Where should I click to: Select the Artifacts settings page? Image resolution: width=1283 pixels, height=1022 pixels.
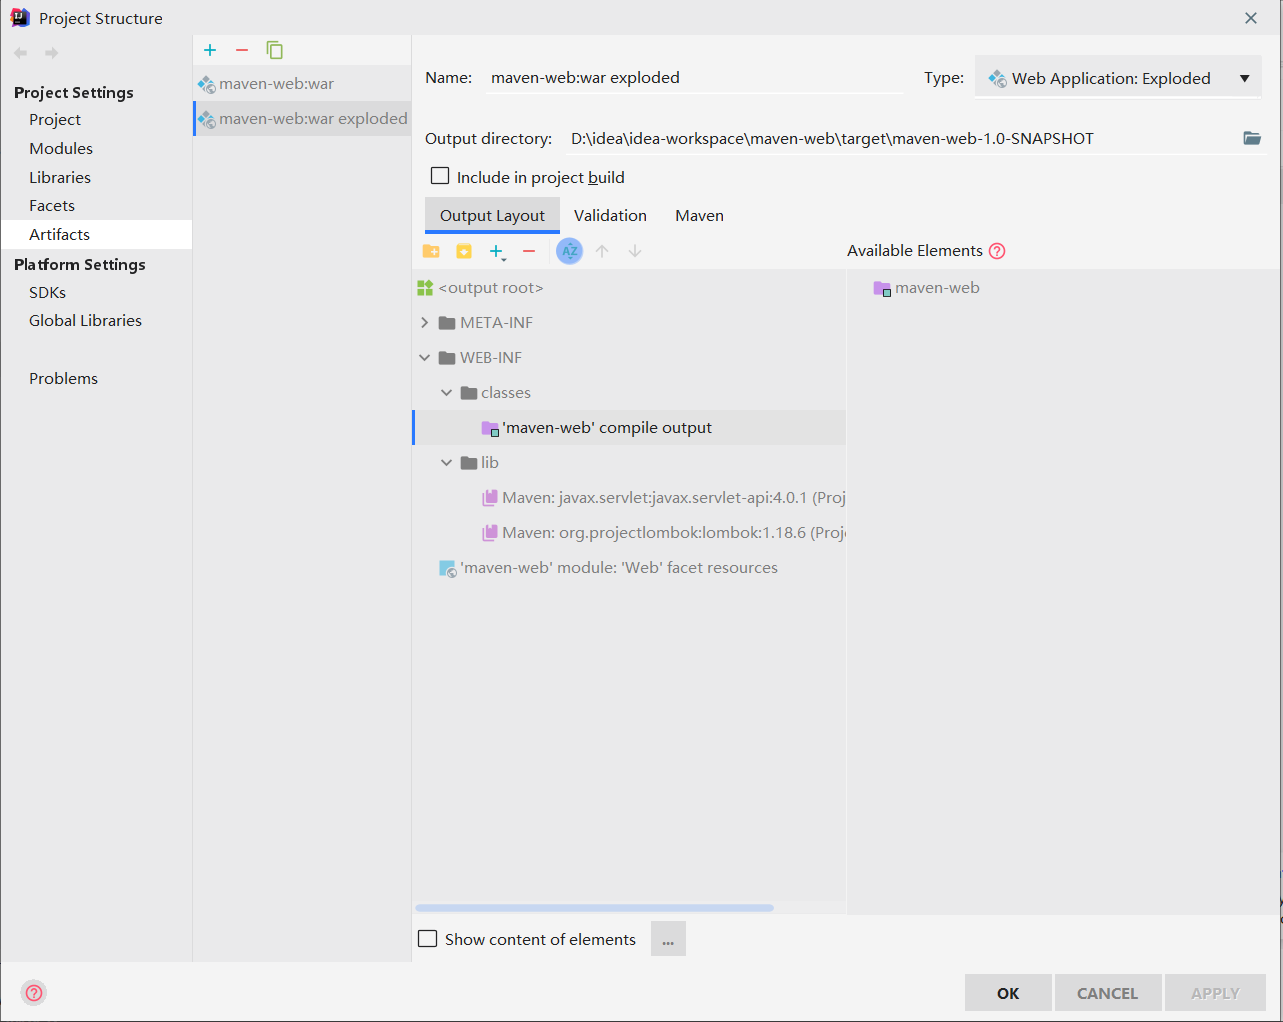tap(96, 234)
